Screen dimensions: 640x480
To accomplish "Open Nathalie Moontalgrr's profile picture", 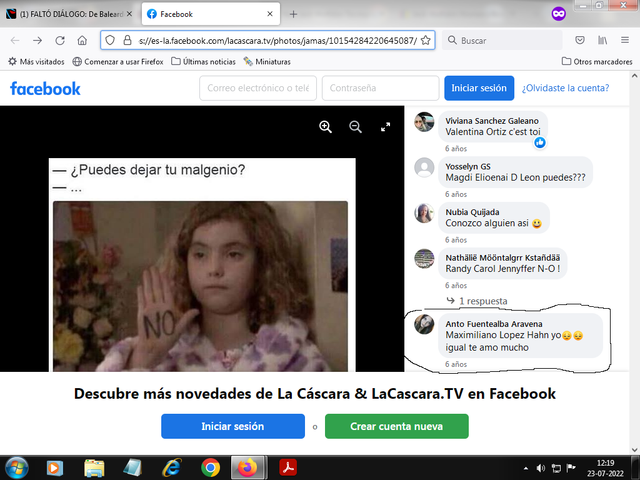I will pos(424,259).
